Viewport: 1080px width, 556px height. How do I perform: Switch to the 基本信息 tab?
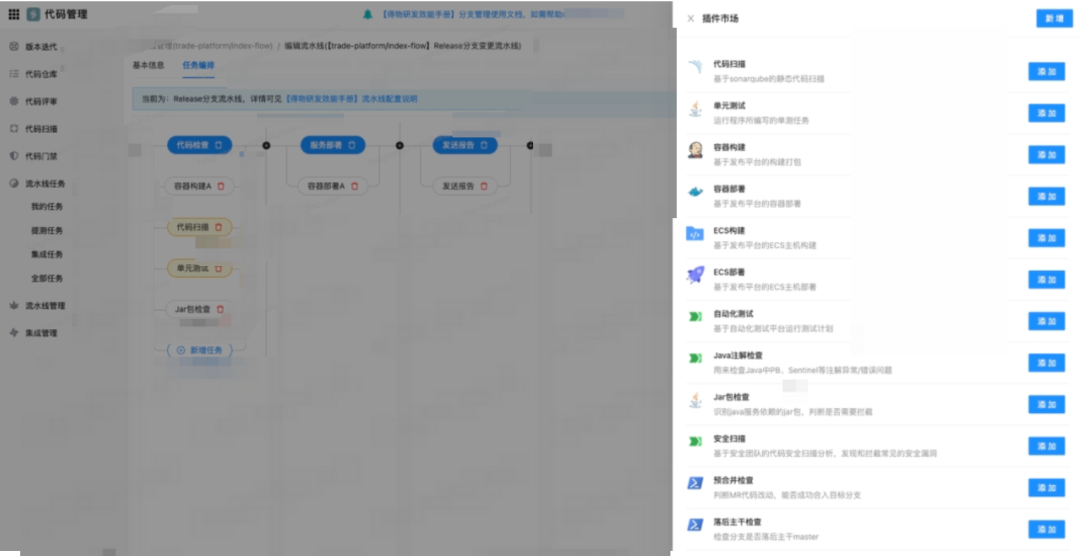(148, 65)
